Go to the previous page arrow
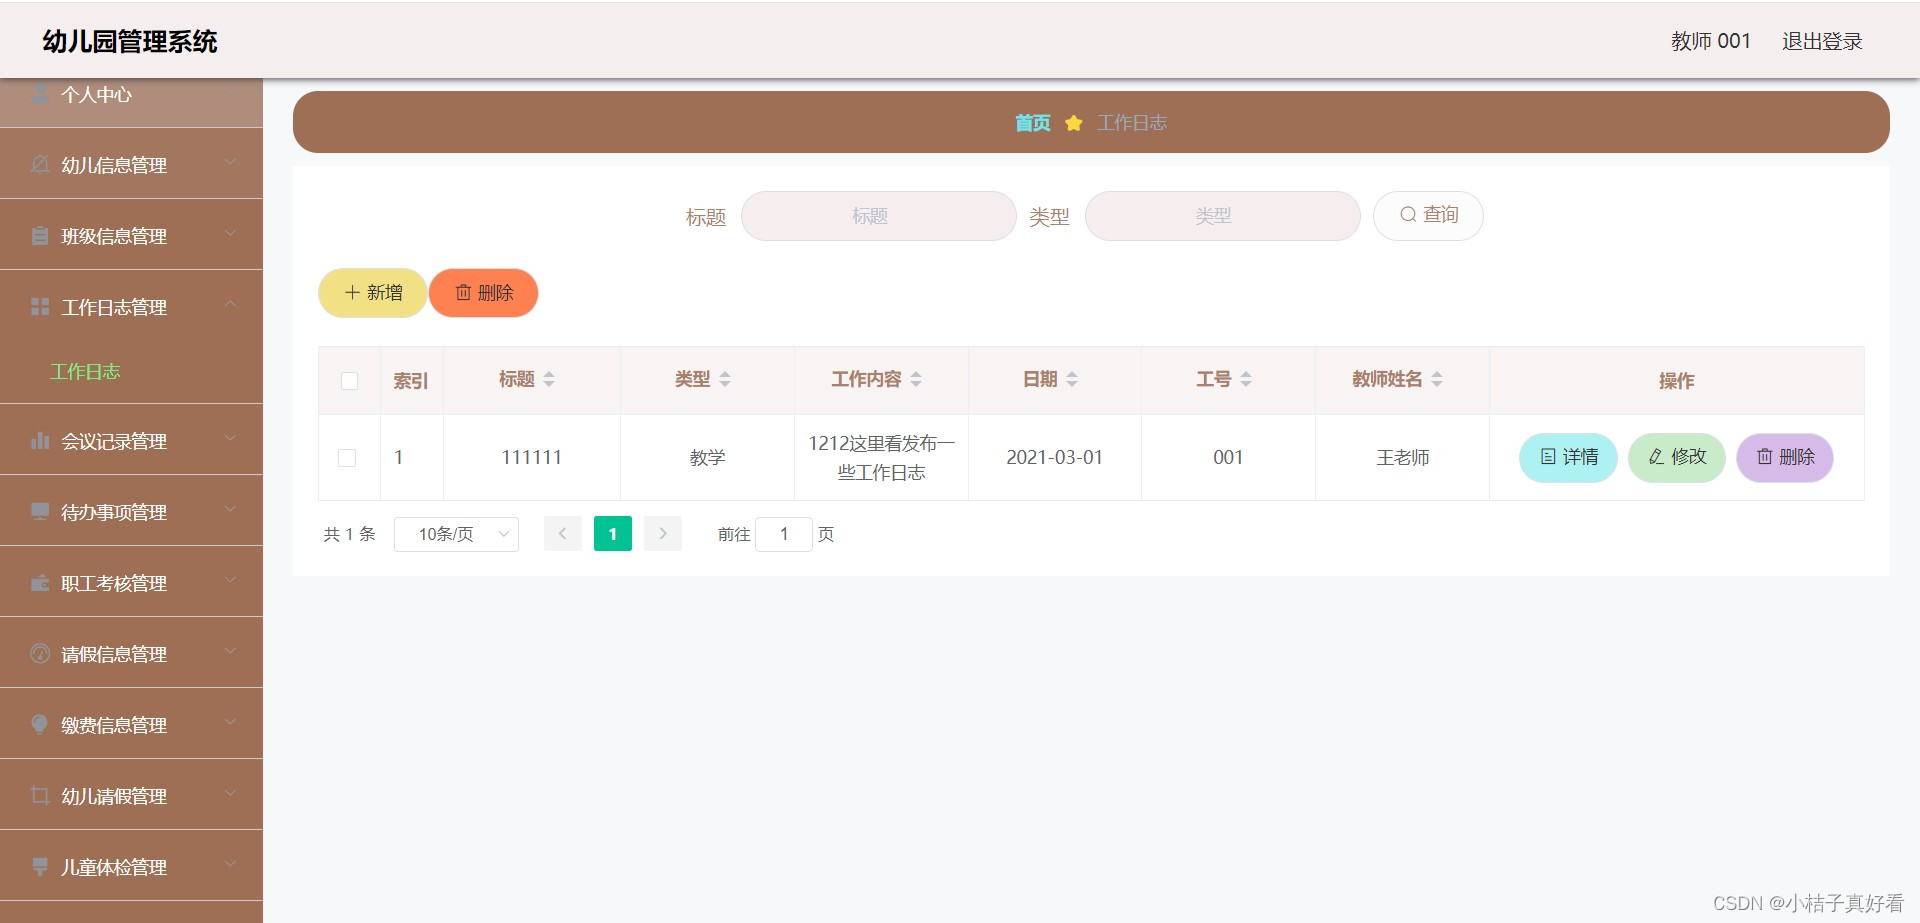This screenshot has height=923, width=1920. click(x=563, y=534)
